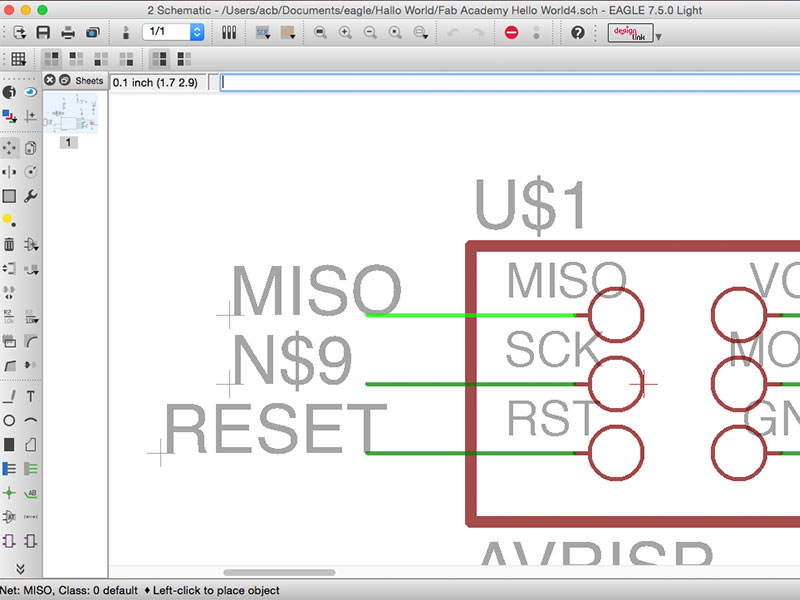
Task: Click the Go traffic-light icon
Action: click(x=536, y=33)
